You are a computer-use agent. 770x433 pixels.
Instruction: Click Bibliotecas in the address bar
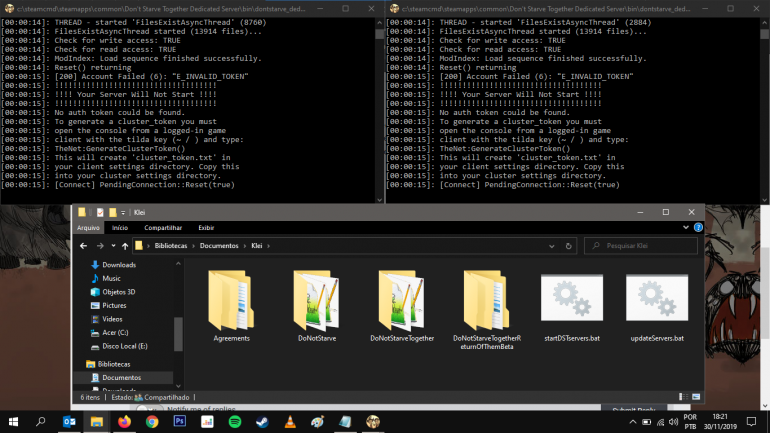[171, 246]
